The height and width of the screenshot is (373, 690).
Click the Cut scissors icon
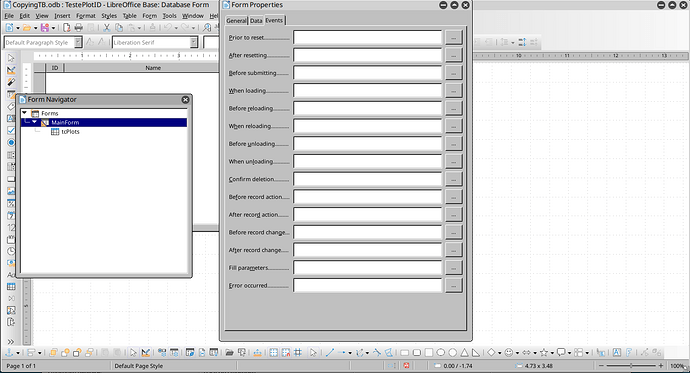(106, 28)
